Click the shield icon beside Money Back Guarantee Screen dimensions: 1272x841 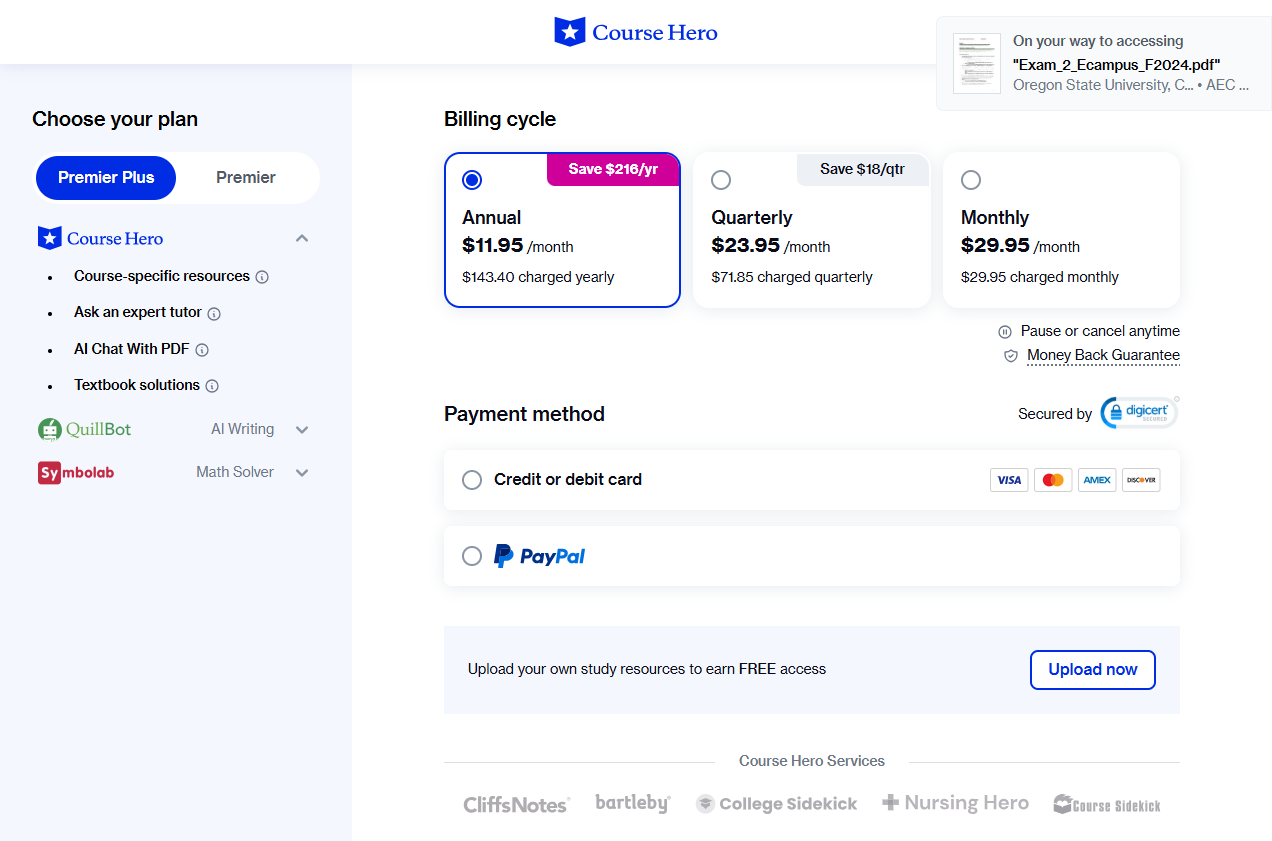pyautogui.click(x=1010, y=356)
